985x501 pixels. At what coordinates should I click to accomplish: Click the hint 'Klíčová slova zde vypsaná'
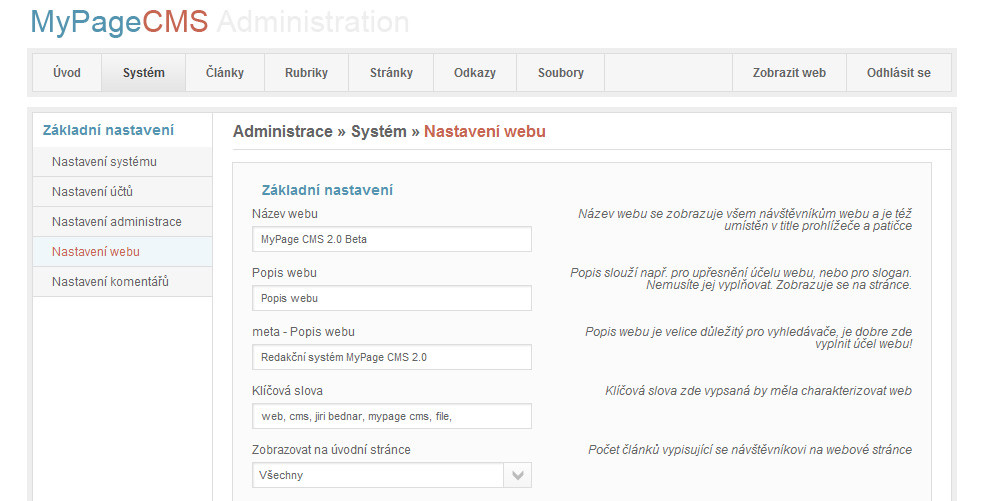[758, 391]
